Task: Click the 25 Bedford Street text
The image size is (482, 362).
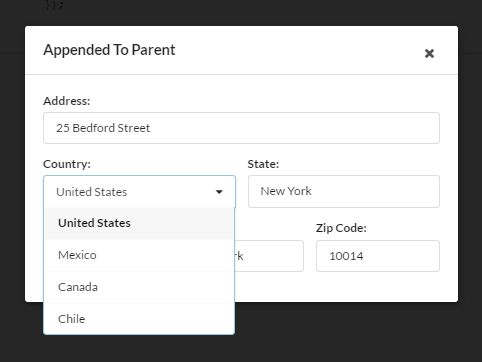Action: tap(103, 128)
